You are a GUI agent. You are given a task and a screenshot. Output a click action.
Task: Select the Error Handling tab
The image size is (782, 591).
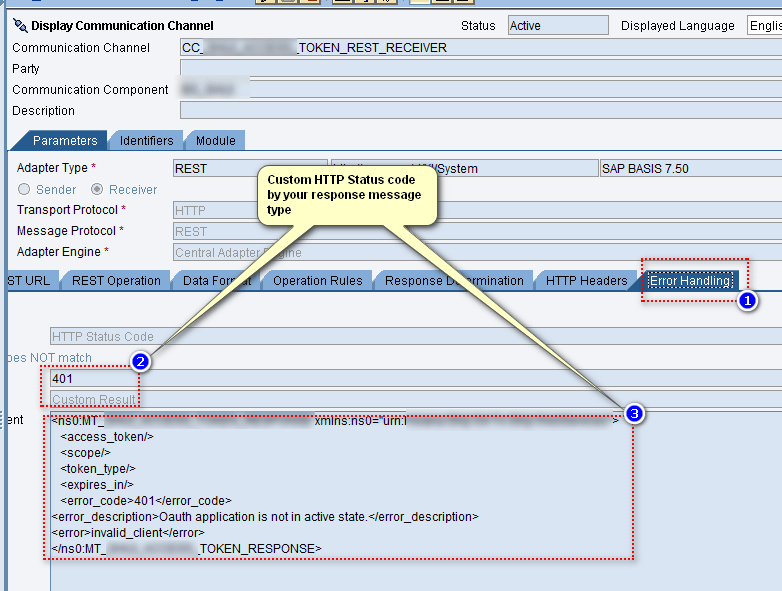pyautogui.click(x=690, y=281)
